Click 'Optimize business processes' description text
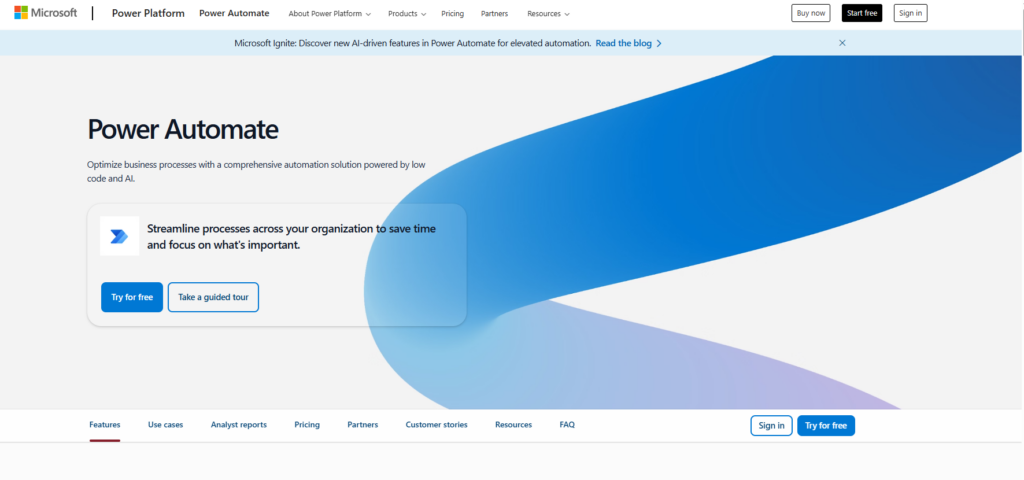The height and width of the screenshot is (480, 1024). 257,171
